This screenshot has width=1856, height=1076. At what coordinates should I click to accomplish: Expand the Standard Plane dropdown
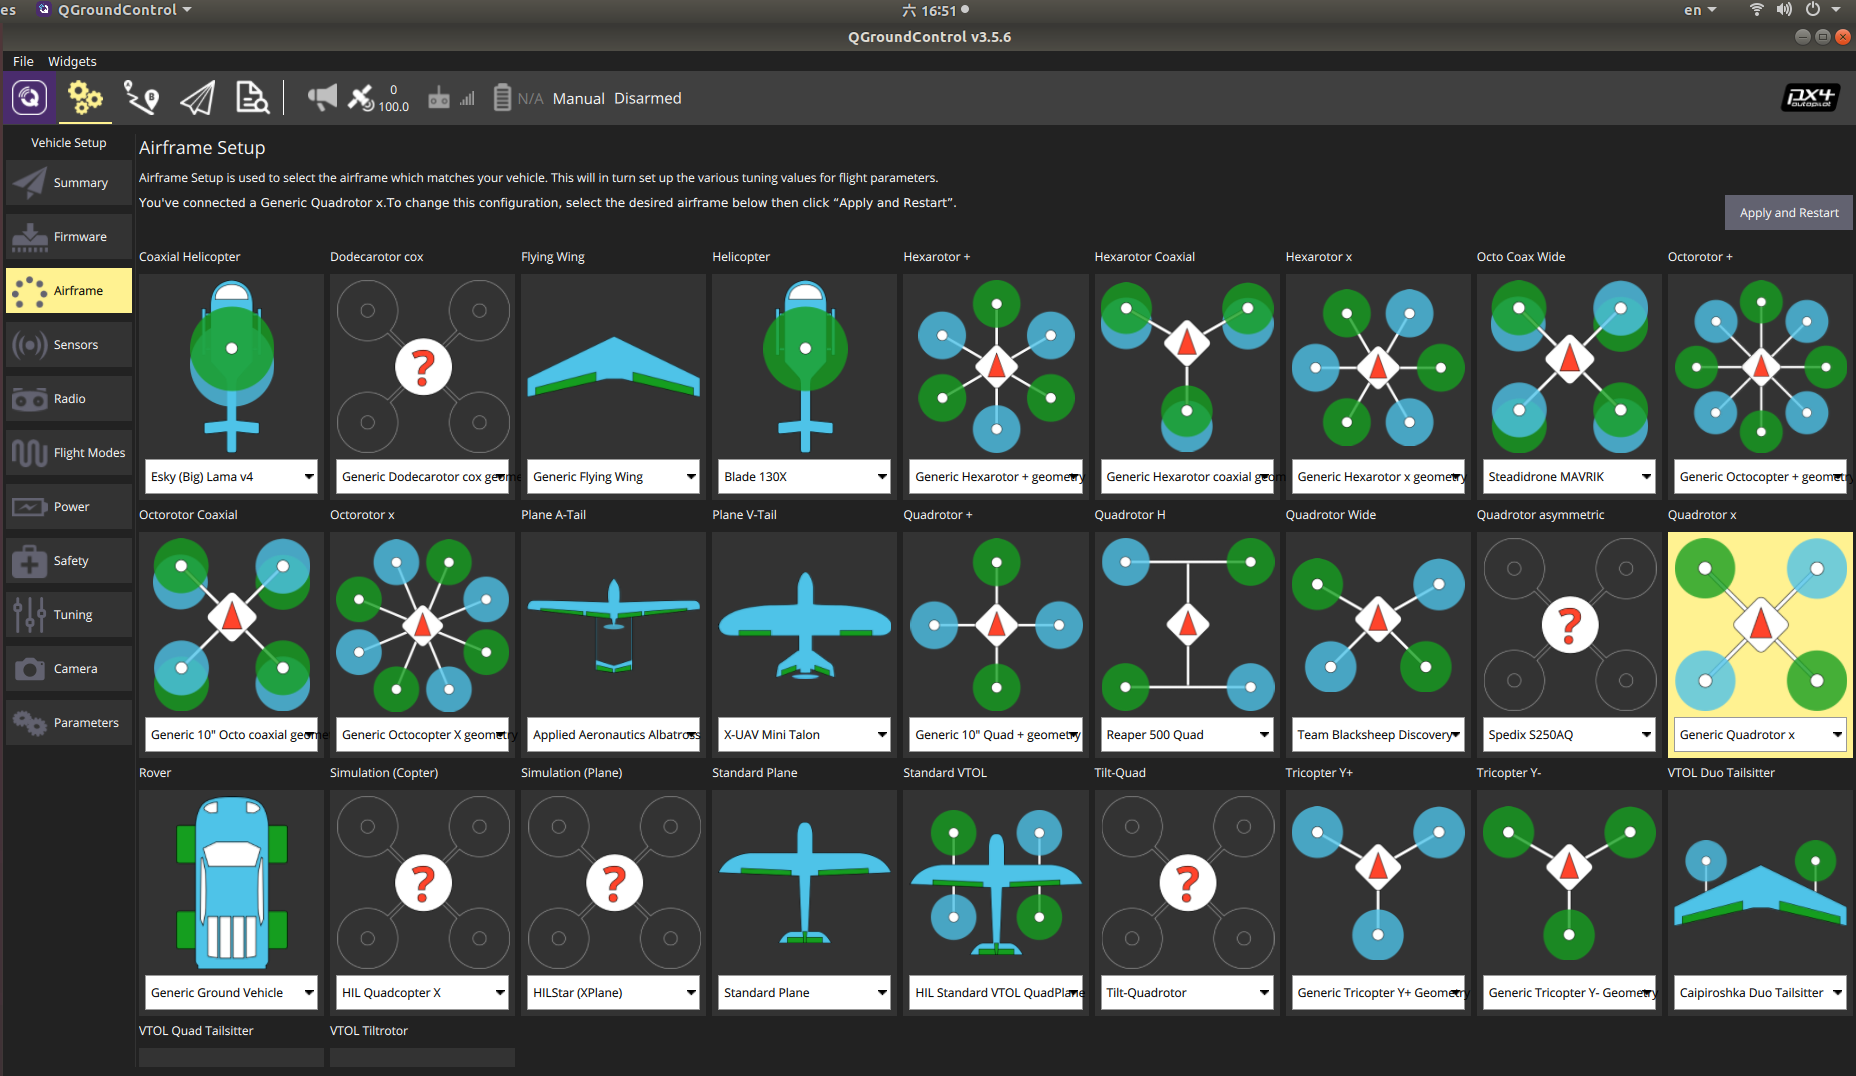(805, 992)
